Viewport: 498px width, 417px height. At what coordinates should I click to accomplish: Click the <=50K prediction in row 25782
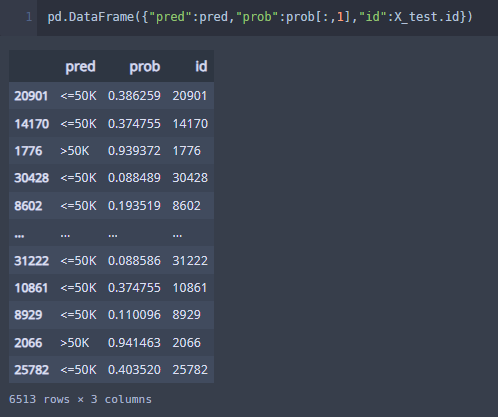[78, 370]
